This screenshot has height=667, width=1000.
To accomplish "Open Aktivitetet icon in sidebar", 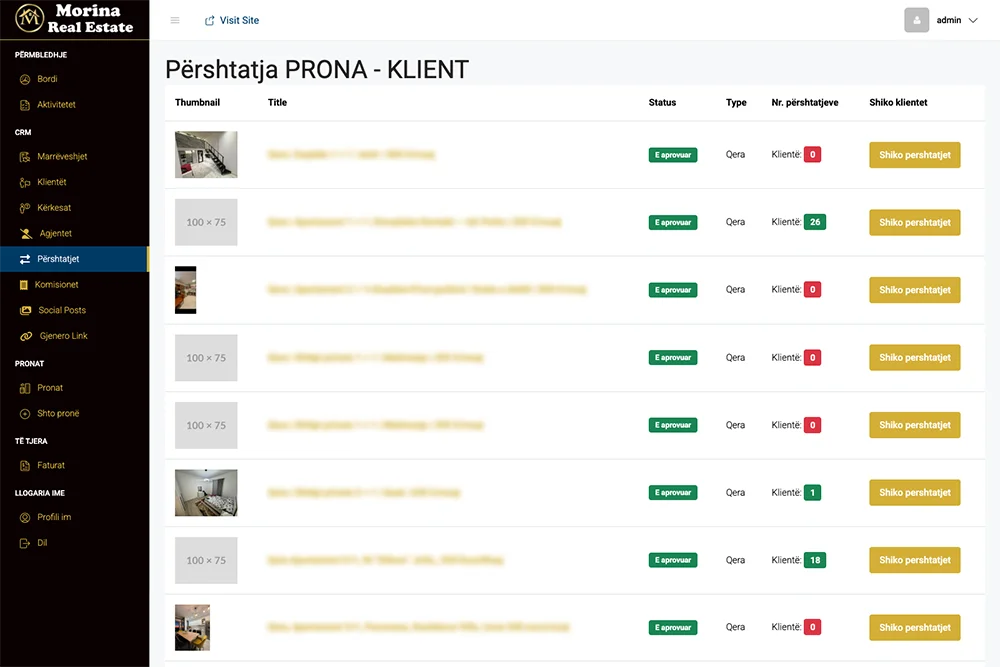I will click(x=26, y=105).
